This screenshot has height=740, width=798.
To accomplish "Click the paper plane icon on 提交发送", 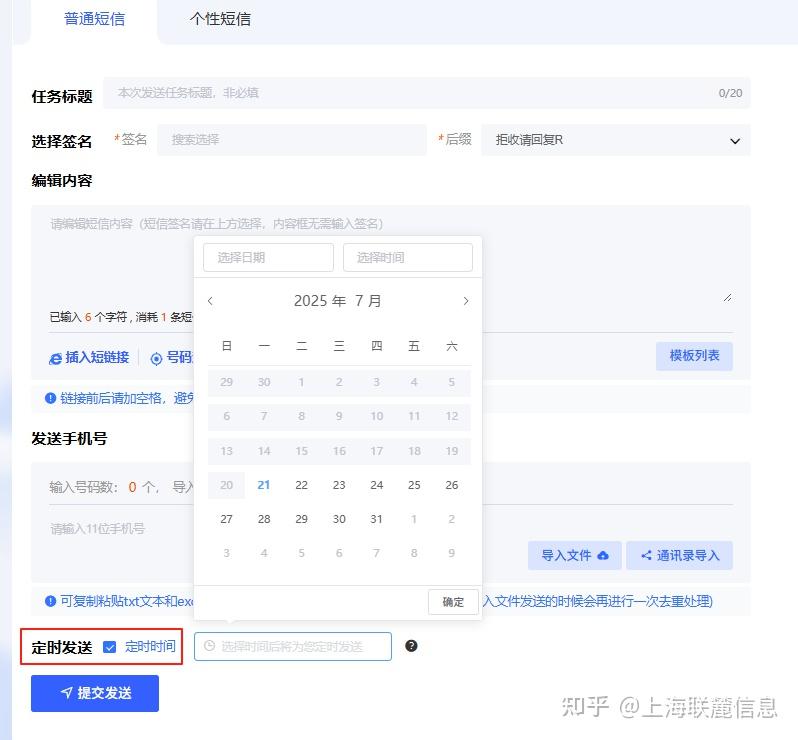I will [x=66, y=693].
